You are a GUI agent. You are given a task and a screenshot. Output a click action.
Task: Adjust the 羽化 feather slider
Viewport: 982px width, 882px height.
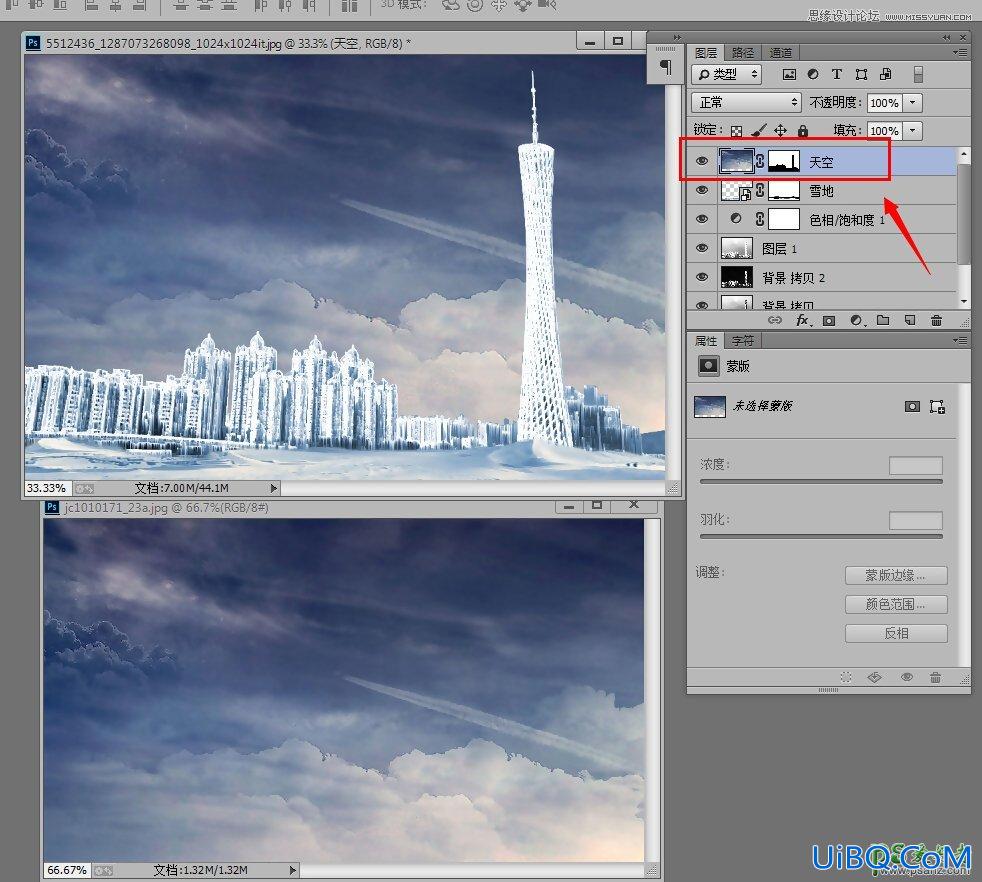point(821,536)
